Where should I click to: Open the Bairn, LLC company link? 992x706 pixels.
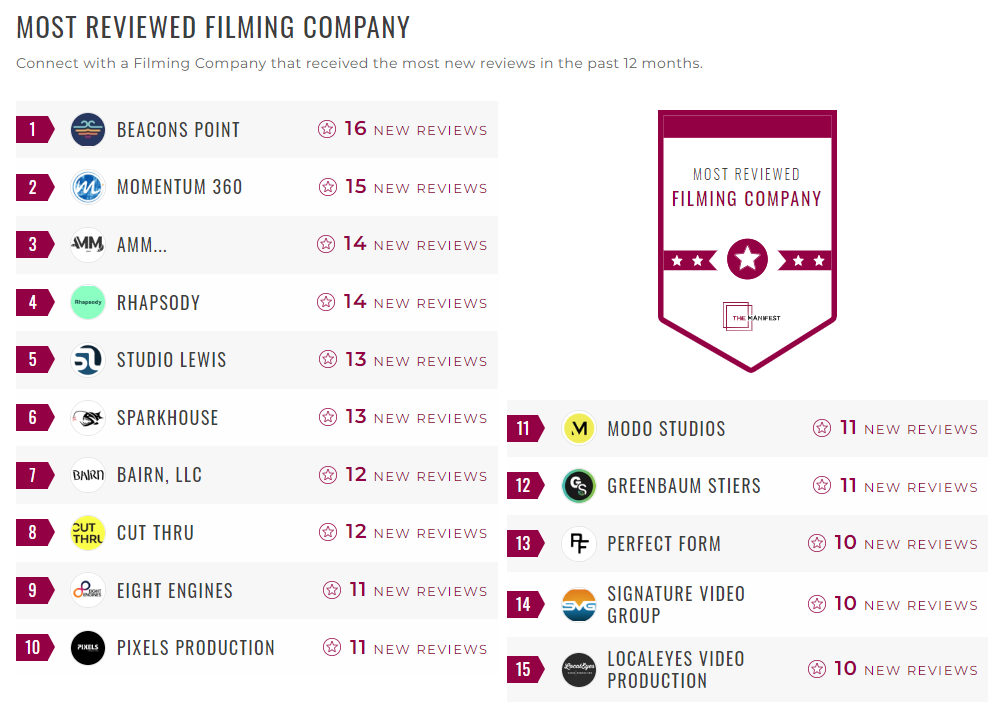point(159,475)
